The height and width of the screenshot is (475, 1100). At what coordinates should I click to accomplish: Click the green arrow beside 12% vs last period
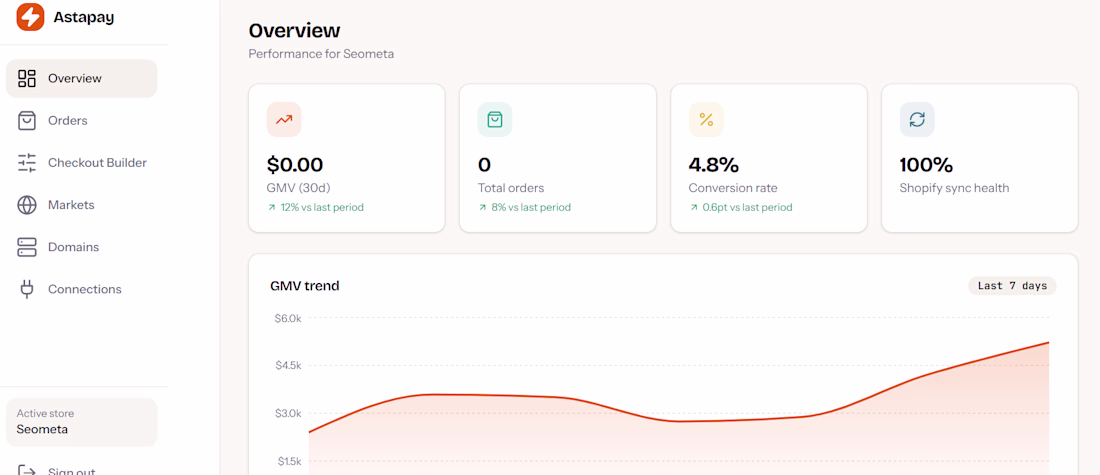271,208
